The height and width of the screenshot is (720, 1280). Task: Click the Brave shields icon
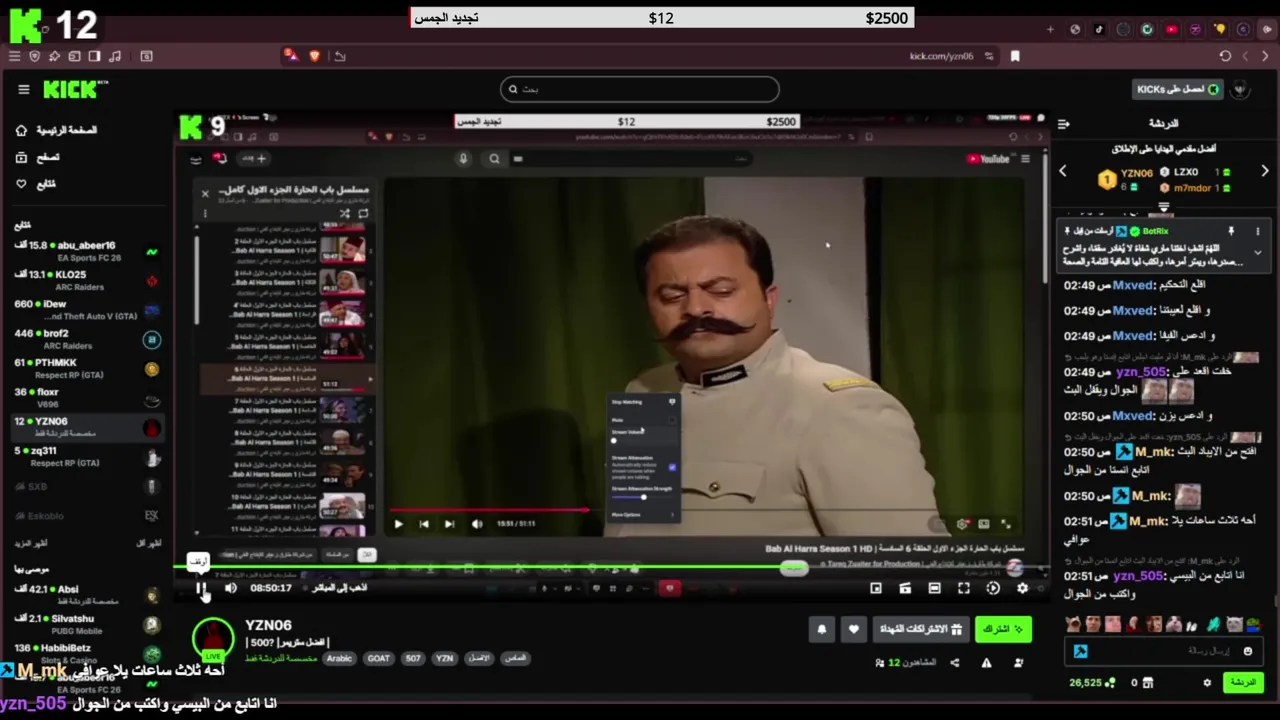pyautogui.click(x=315, y=56)
